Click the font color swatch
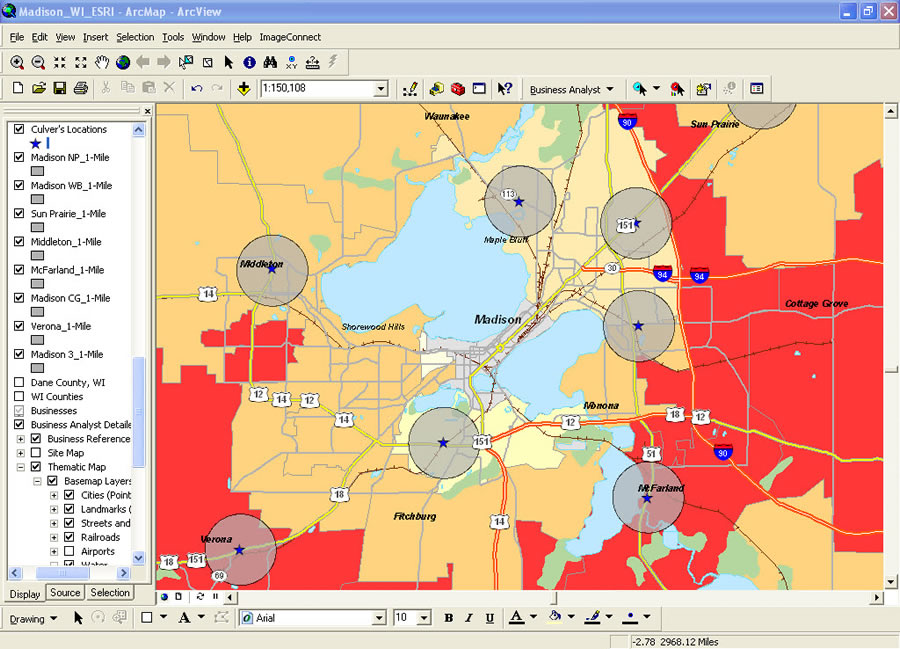 pos(516,618)
